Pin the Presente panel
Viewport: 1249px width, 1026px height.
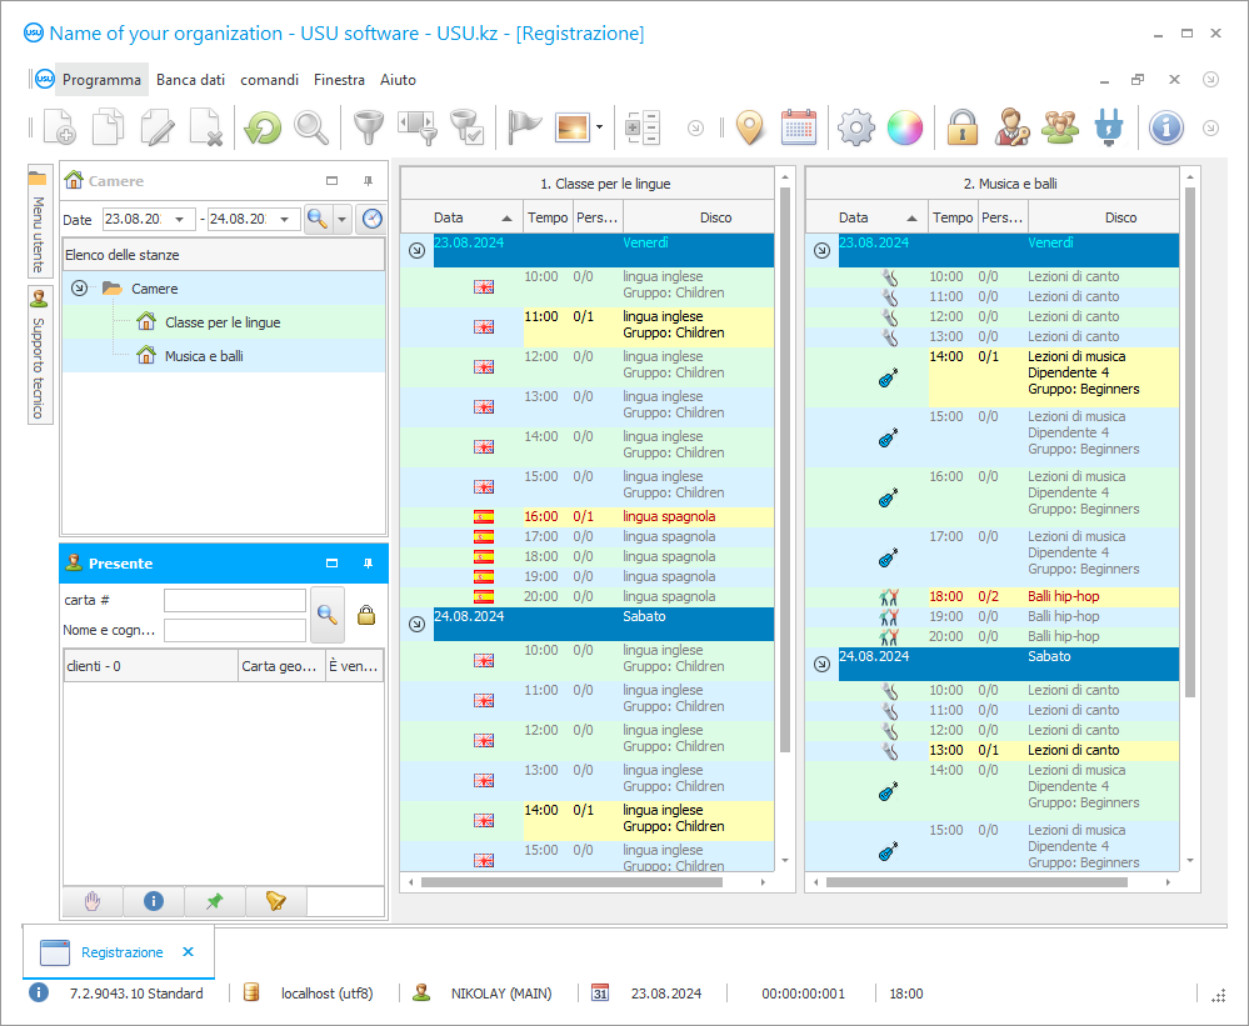(368, 563)
